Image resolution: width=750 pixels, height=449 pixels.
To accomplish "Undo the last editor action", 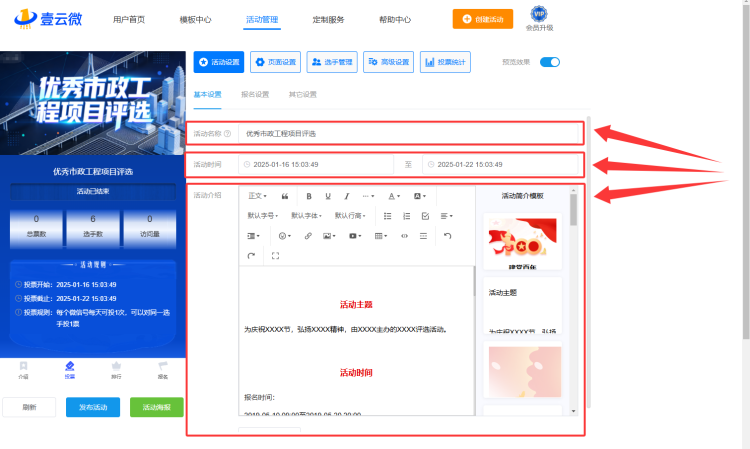I will pos(447,236).
